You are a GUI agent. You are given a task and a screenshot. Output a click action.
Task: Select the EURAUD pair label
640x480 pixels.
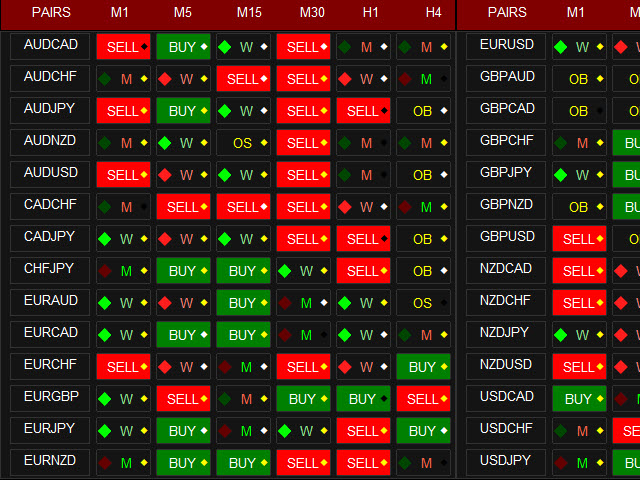click(50, 302)
